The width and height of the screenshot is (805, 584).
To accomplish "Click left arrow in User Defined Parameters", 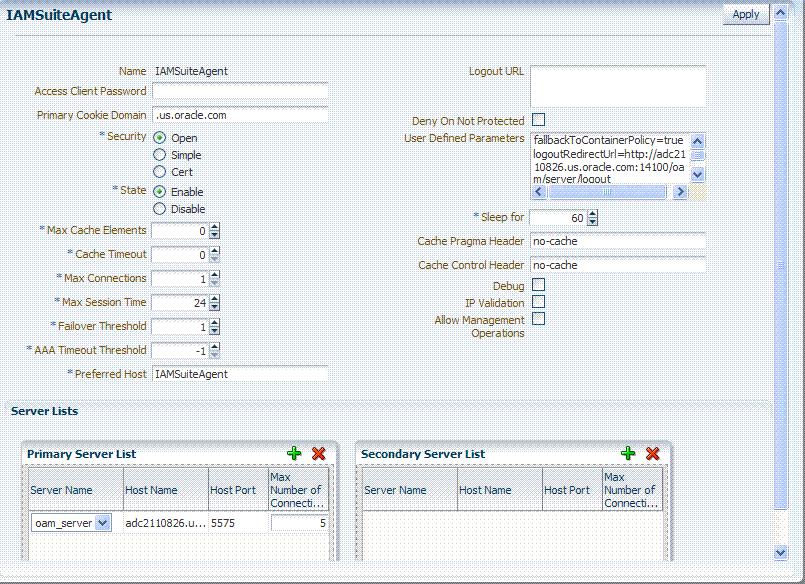I will [x=538, y=192].
